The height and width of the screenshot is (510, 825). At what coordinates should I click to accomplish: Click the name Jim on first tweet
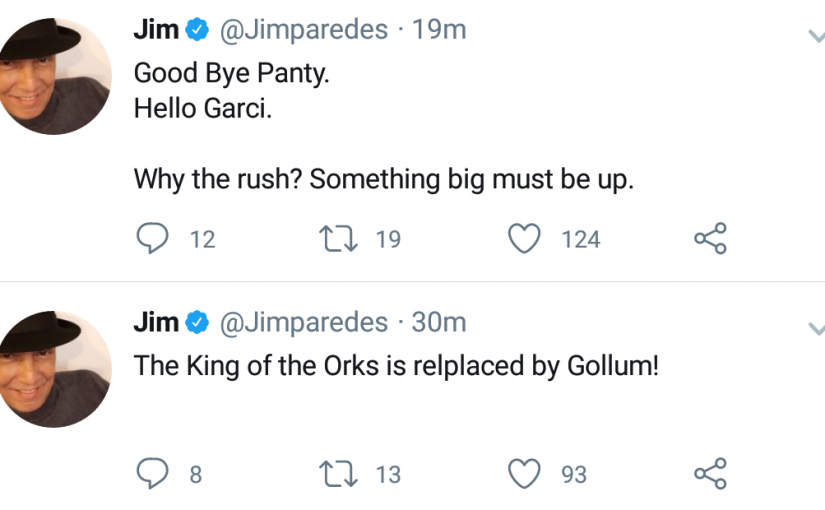tap(156, 29)
